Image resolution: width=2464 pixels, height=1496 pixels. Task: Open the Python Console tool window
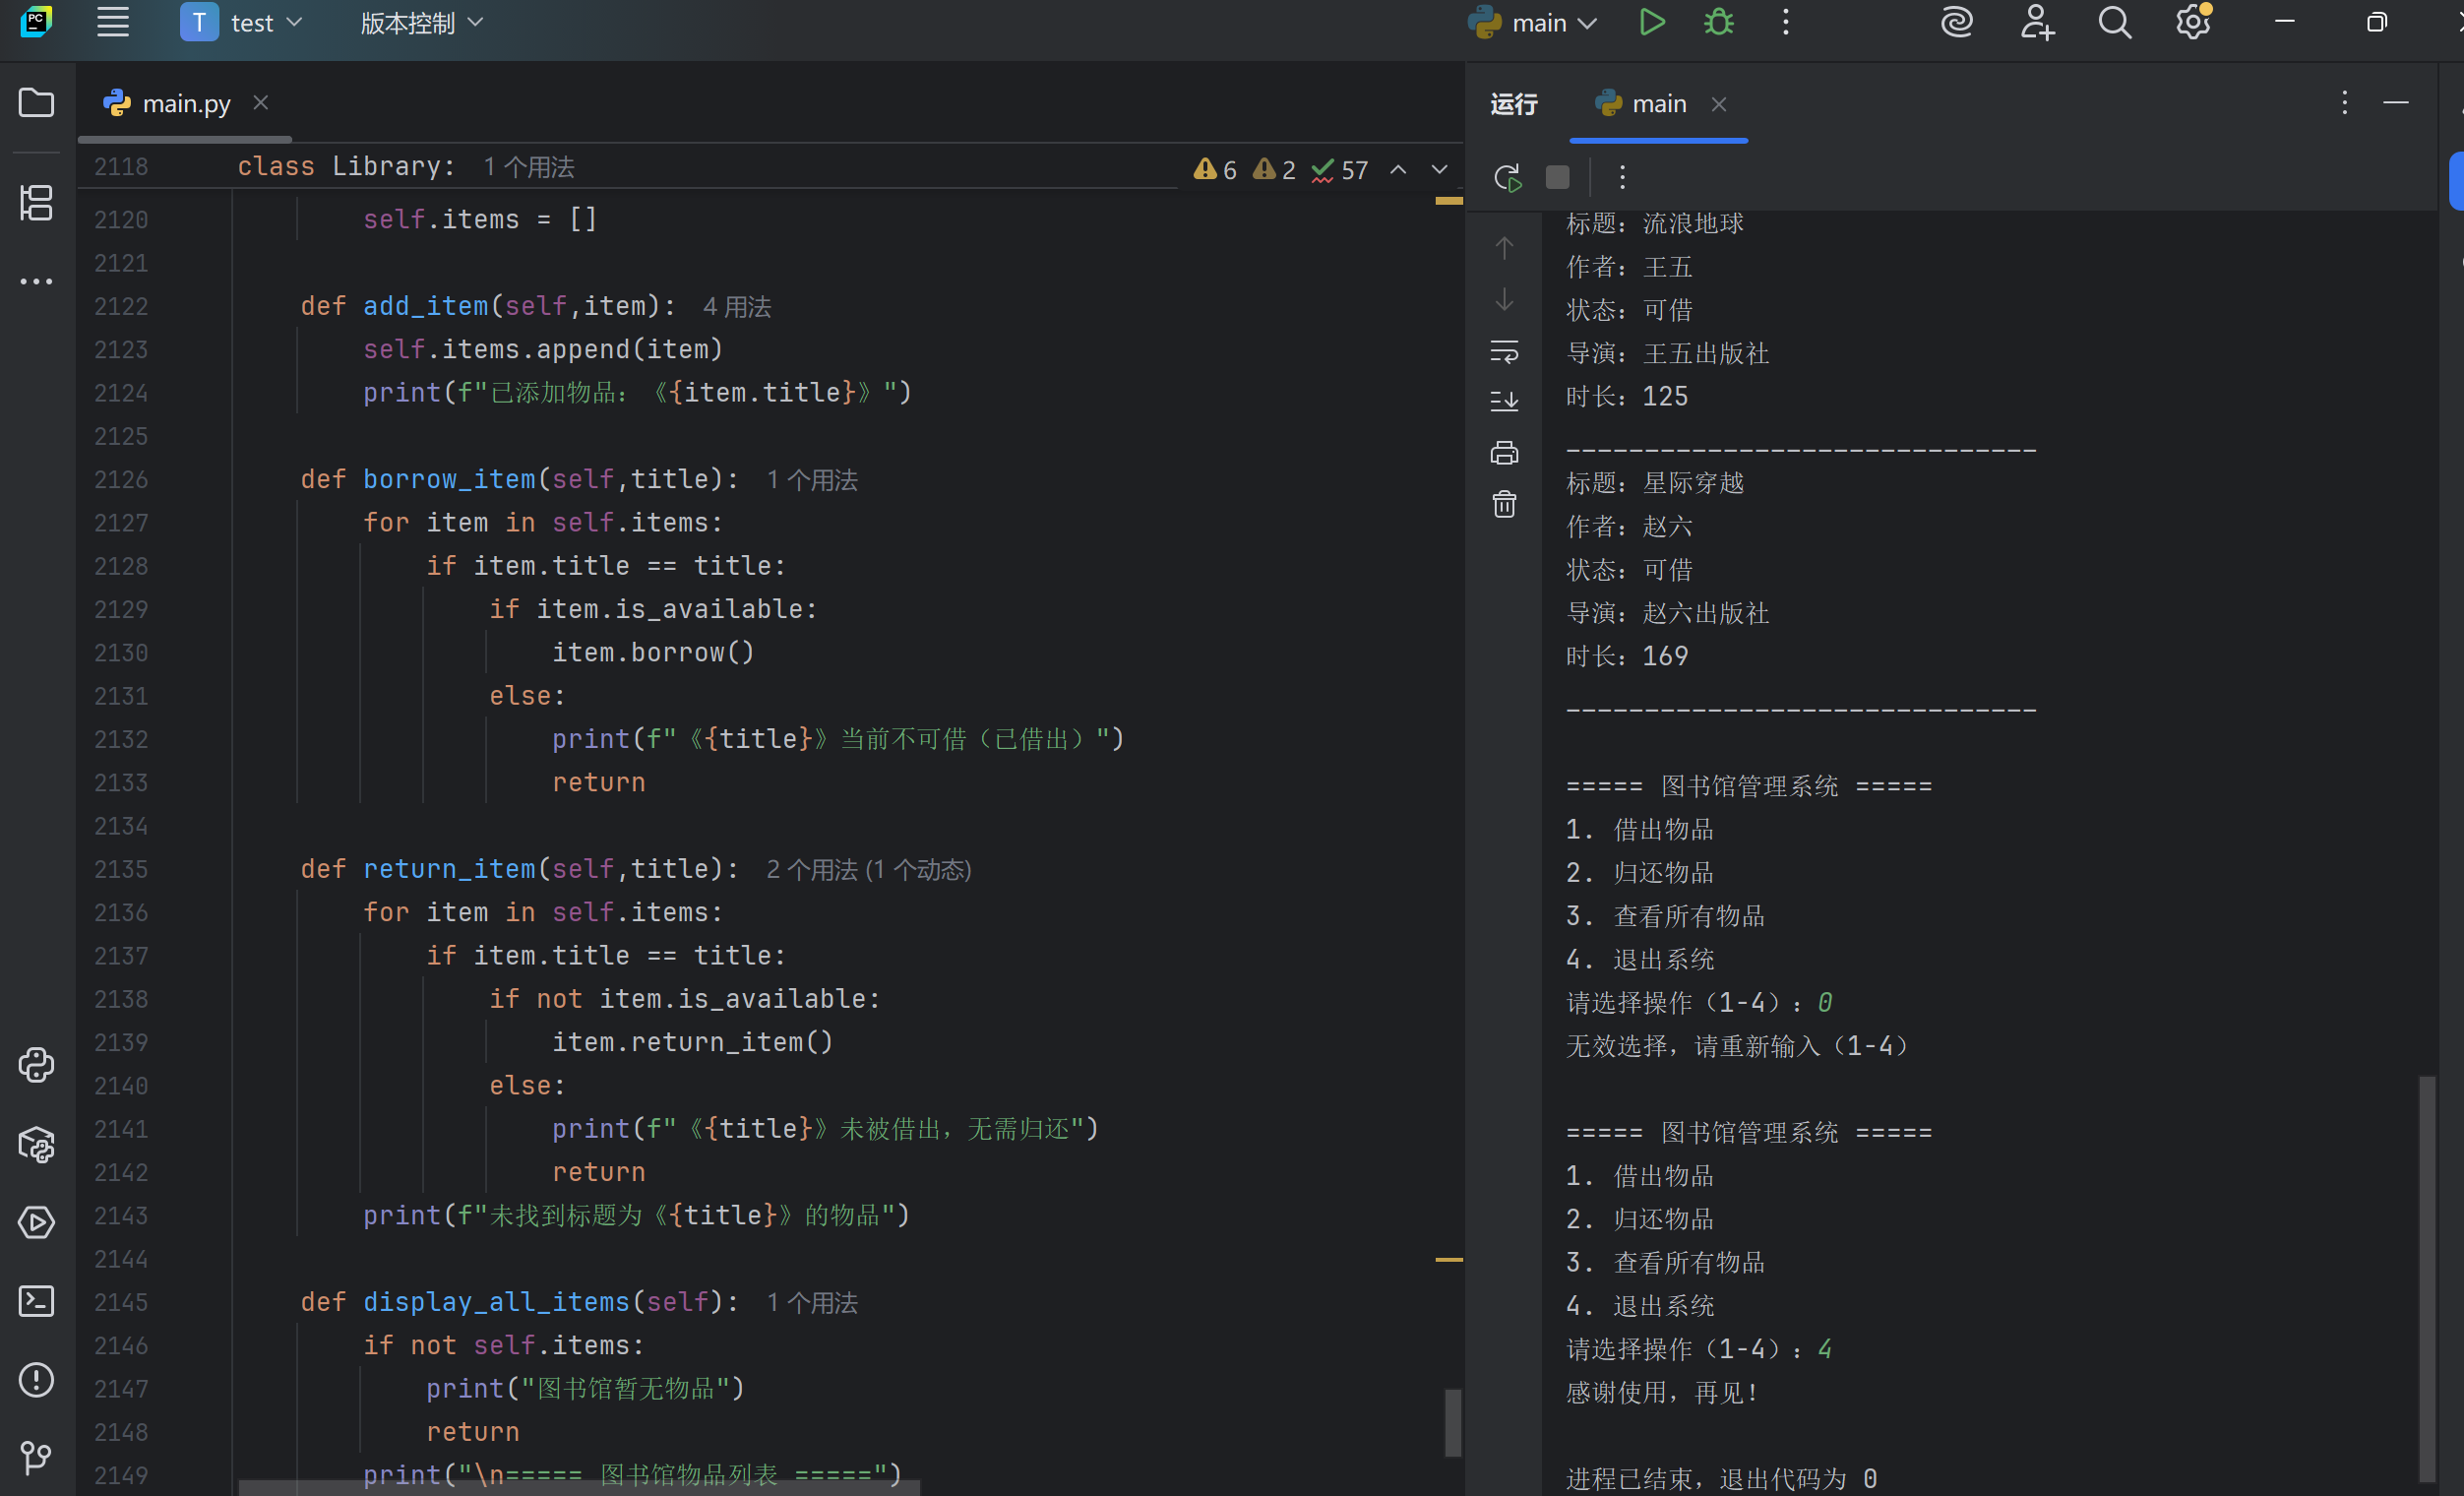pos(37,1065)
